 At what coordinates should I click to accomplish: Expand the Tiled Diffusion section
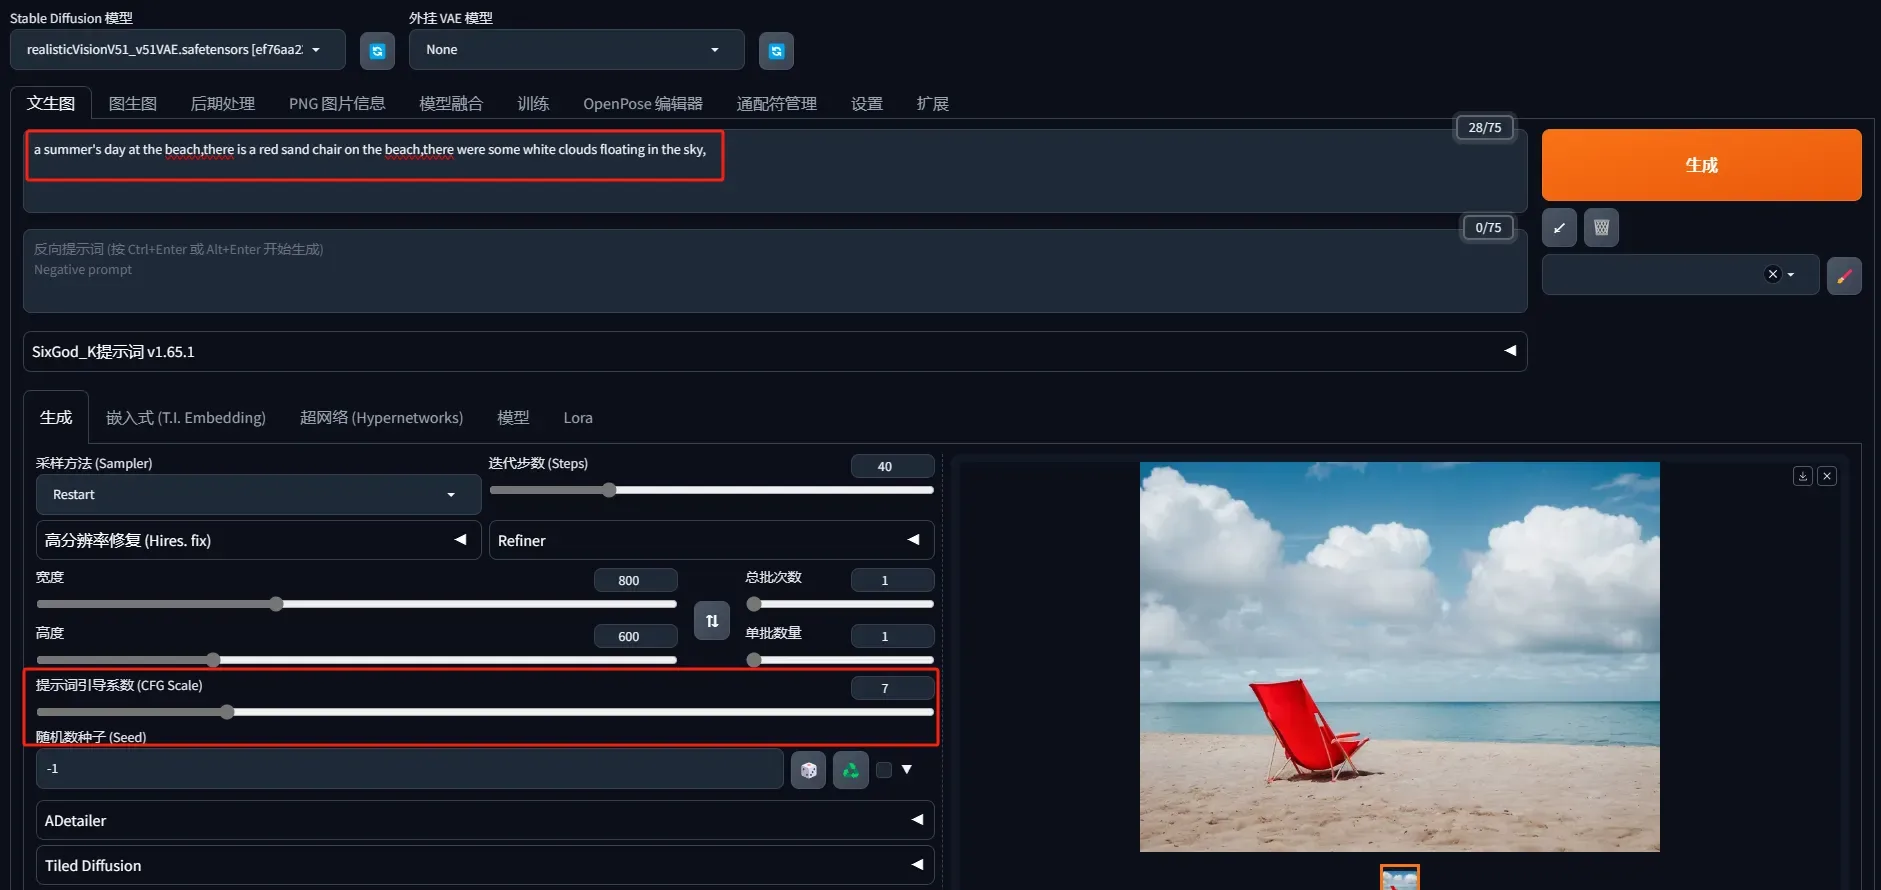coord(485,865)
